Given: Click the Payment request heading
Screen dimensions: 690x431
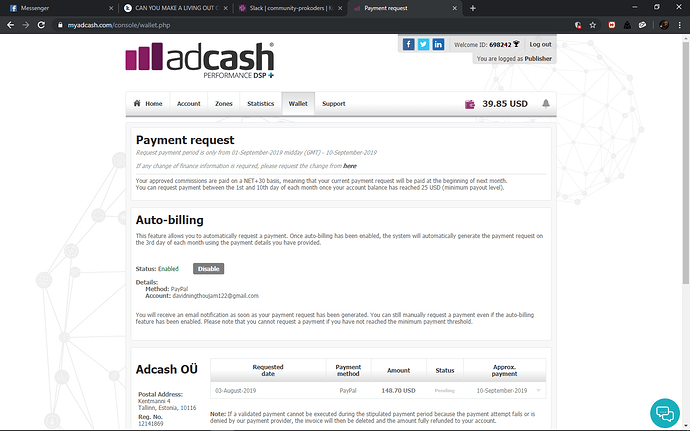Looking at the screenshot, I should pos(185,140).
